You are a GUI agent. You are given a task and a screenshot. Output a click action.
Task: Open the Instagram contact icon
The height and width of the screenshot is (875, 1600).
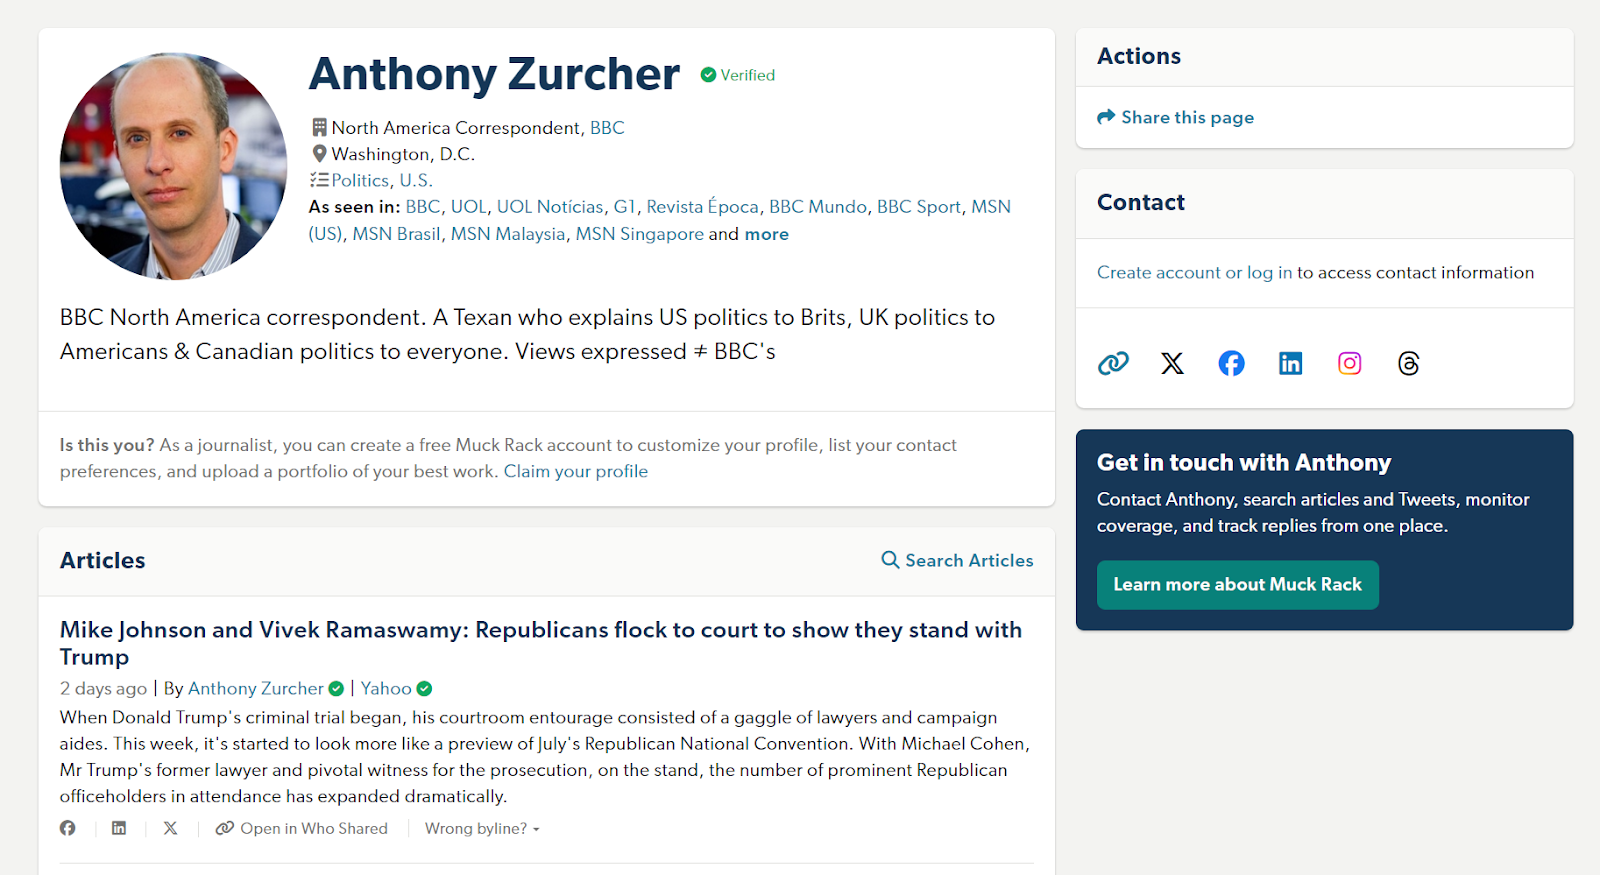click(1349, 363)
